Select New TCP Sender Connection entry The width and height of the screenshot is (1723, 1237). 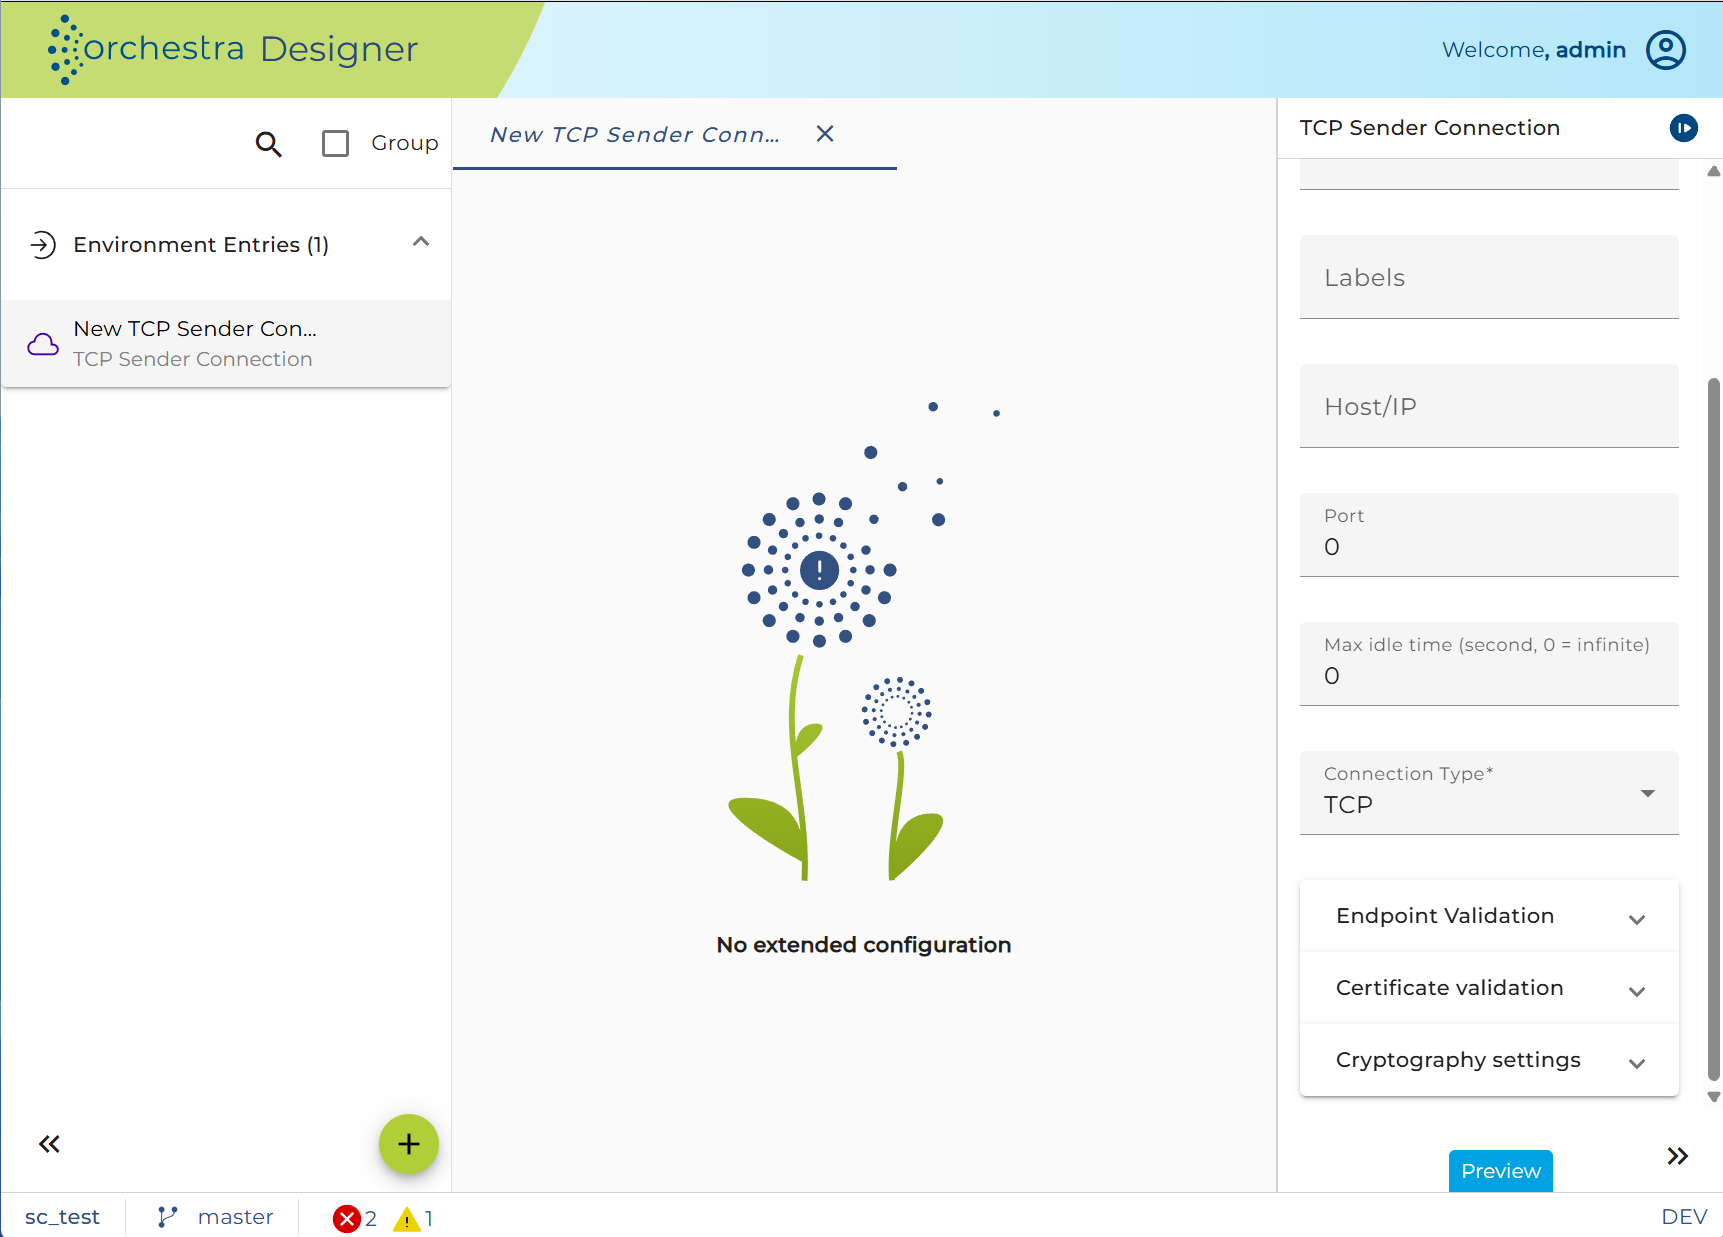pyautogui.click(x=226, y=343)
